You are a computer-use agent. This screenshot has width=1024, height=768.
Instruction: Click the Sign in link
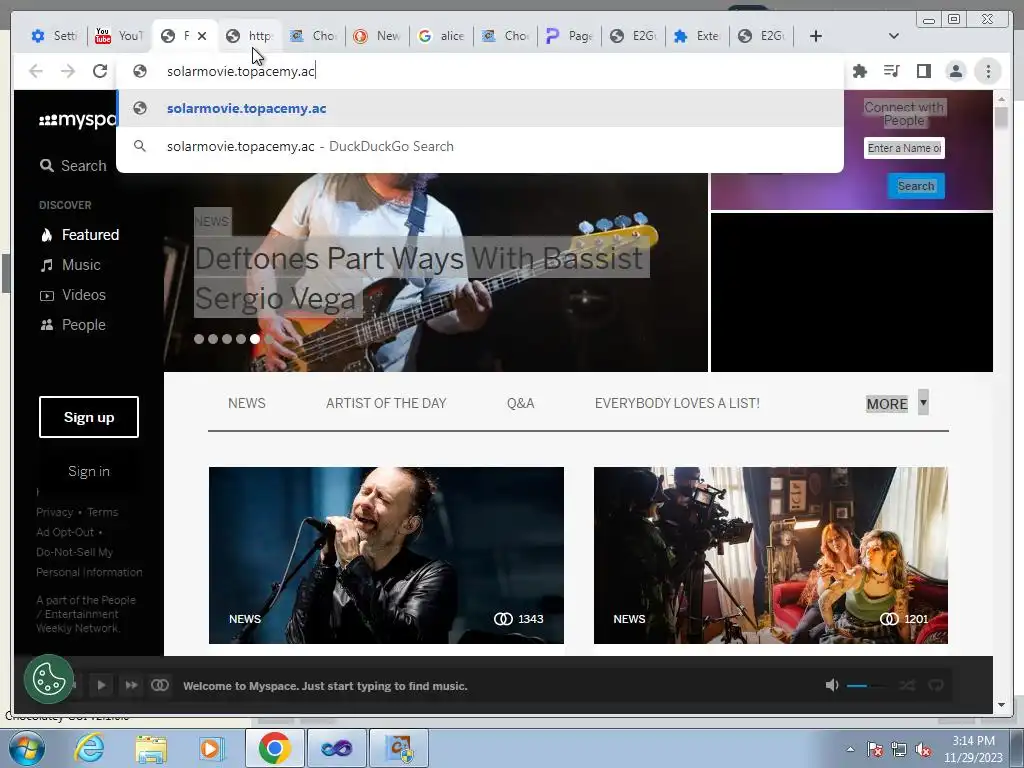[x=89, y=471]
